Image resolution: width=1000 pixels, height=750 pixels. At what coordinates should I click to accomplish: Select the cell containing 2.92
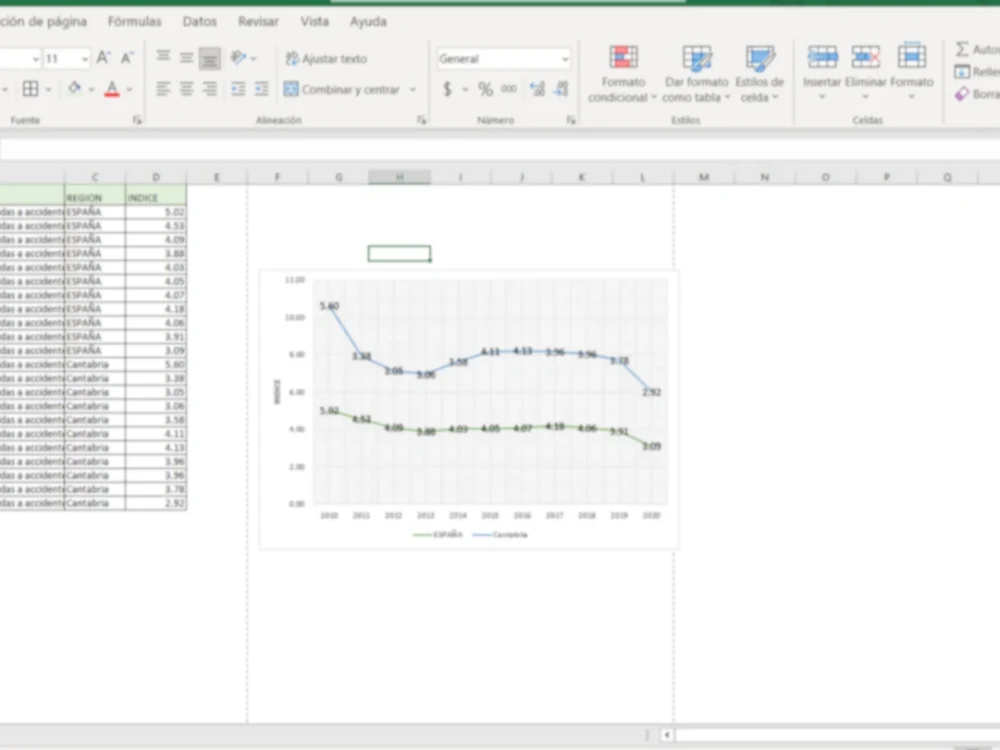(x=156, y=503)
